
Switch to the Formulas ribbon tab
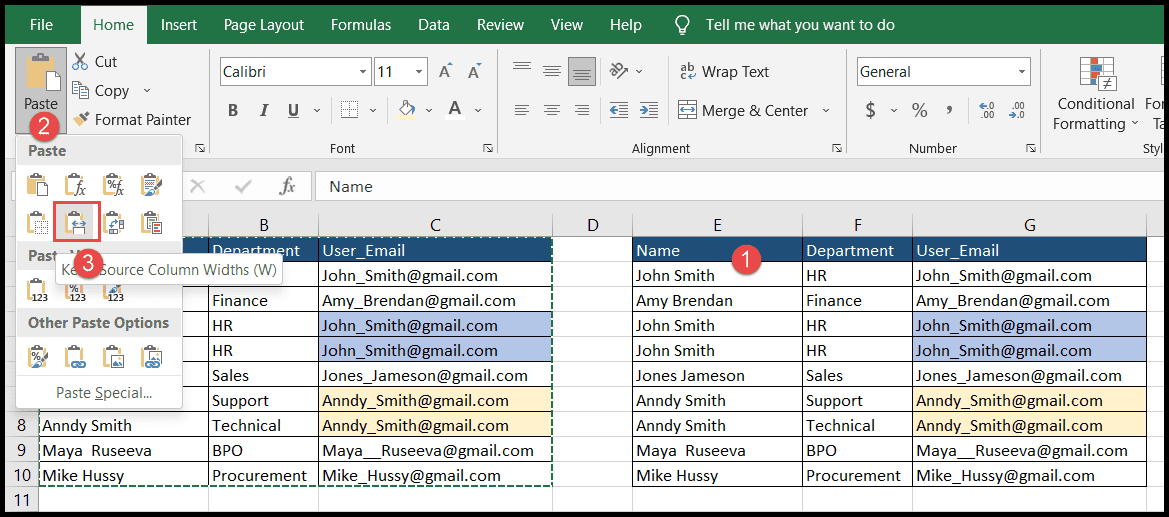pos(361,25)
